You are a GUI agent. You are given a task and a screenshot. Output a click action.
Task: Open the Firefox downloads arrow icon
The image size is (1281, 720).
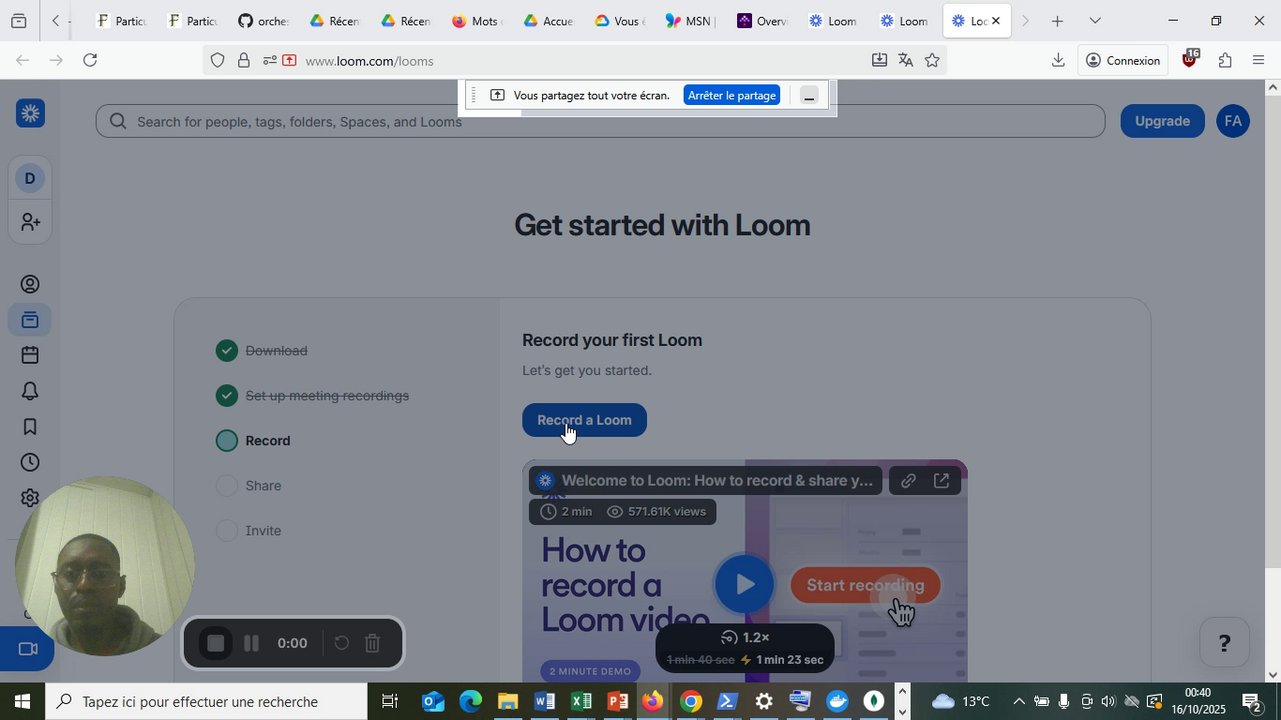(x=1058, y=61)
